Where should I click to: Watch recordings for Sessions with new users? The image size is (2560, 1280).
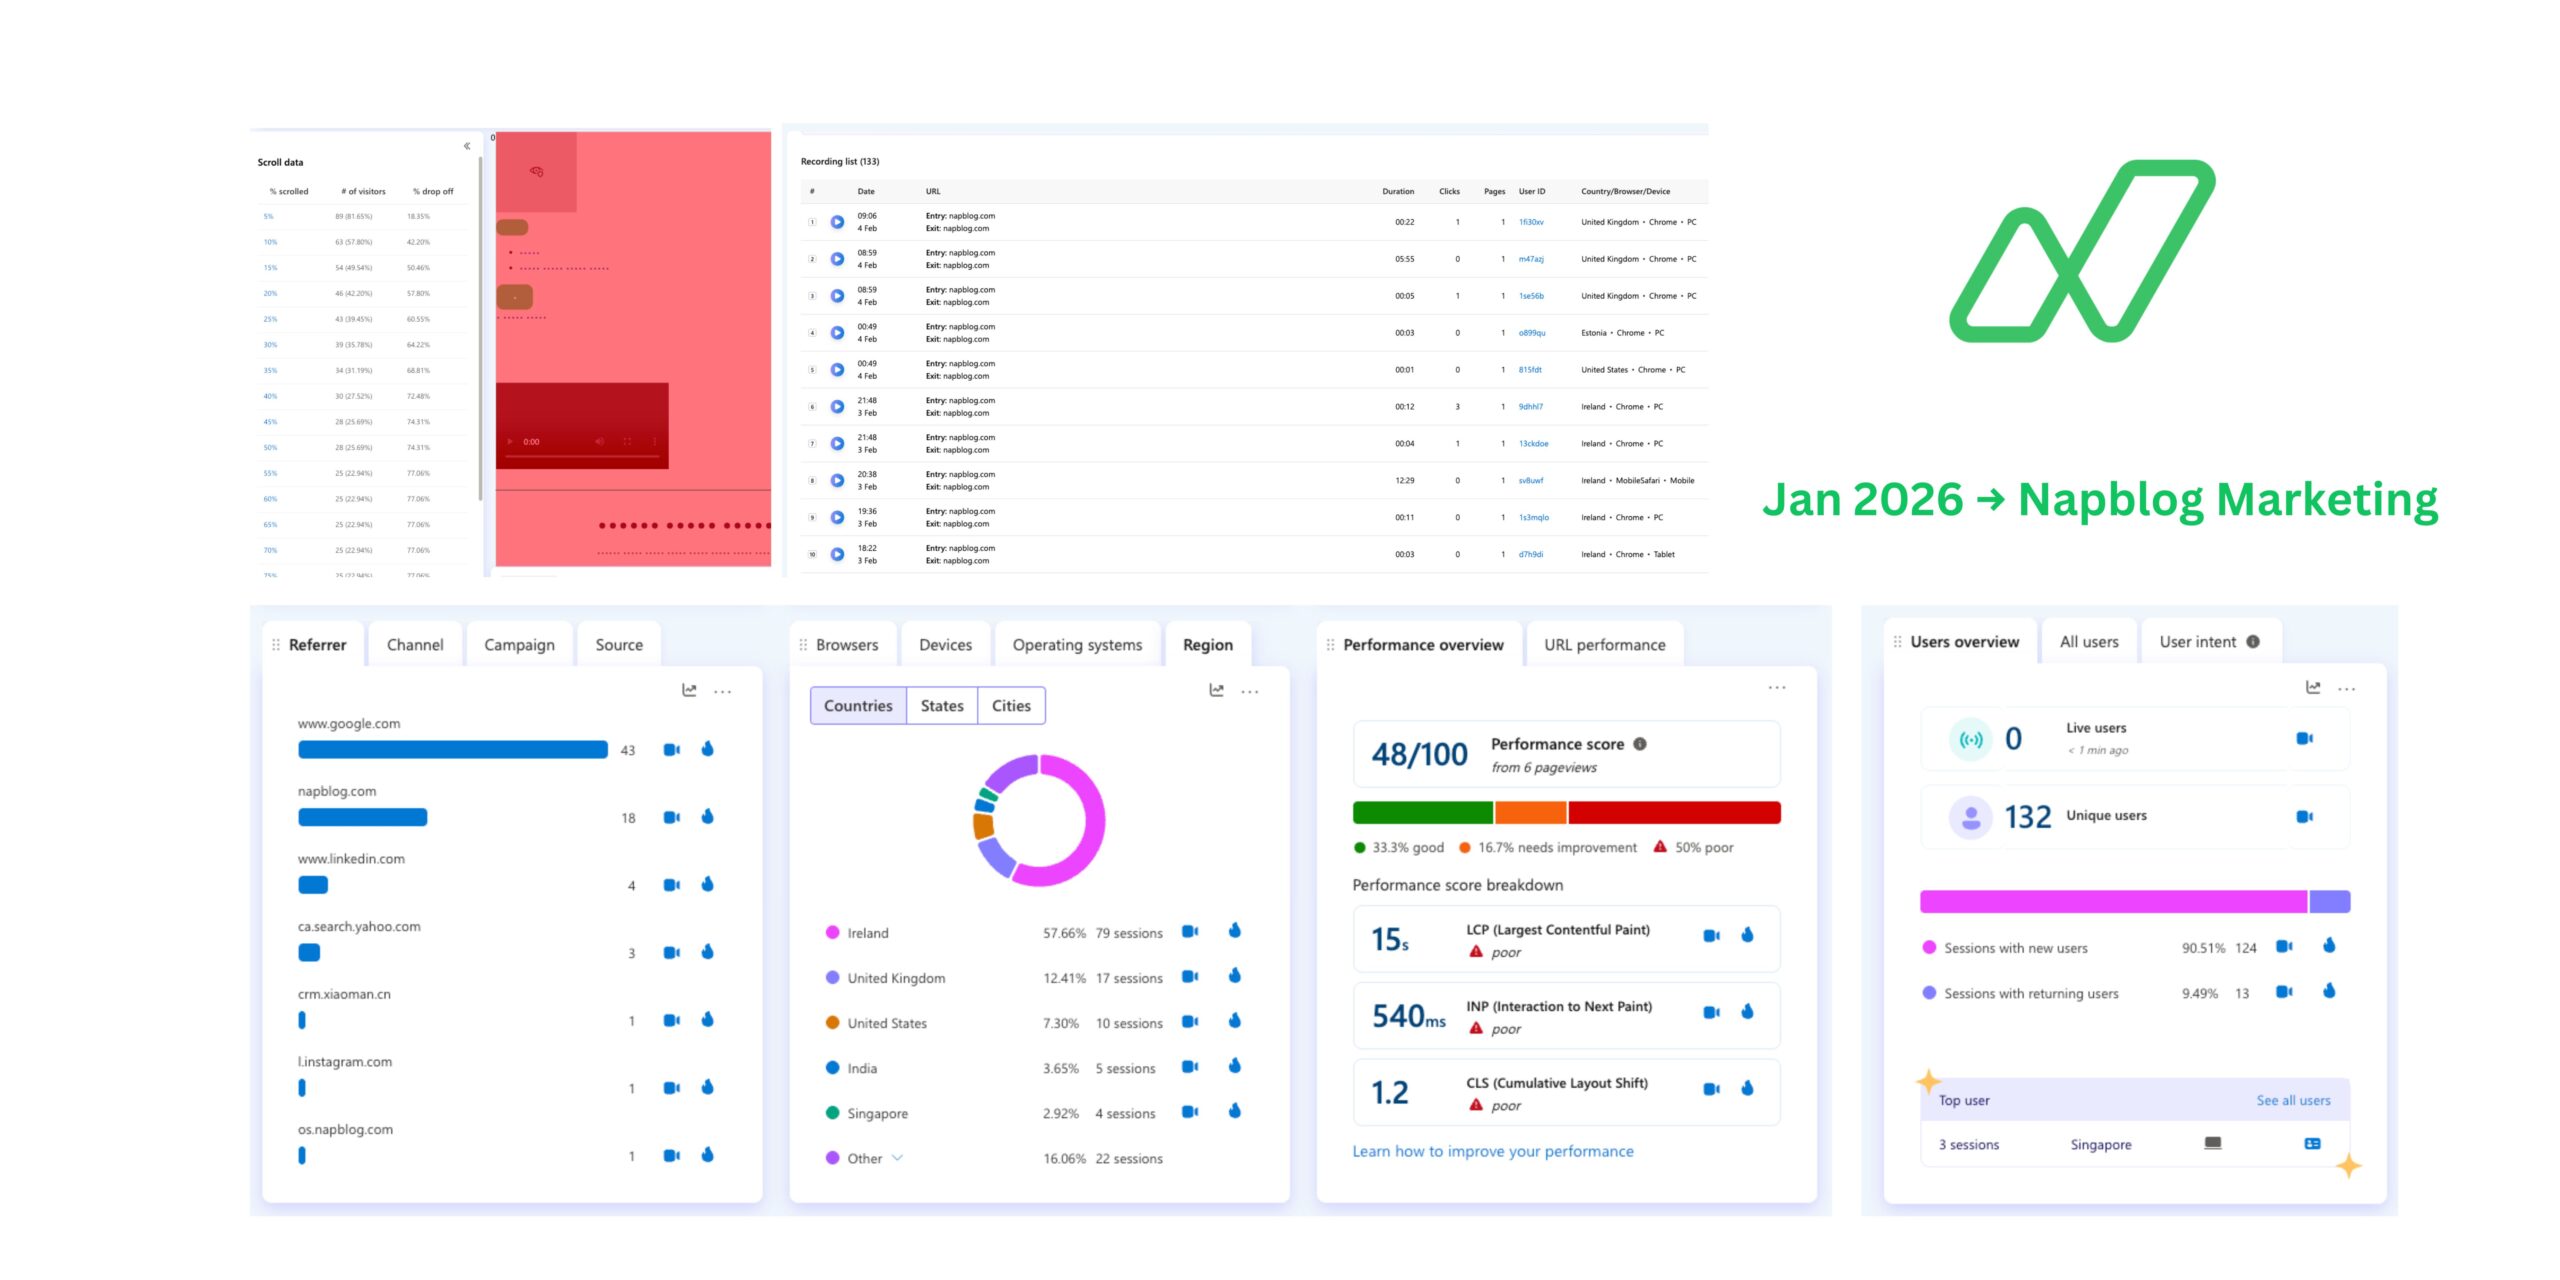coord(2285,947)
